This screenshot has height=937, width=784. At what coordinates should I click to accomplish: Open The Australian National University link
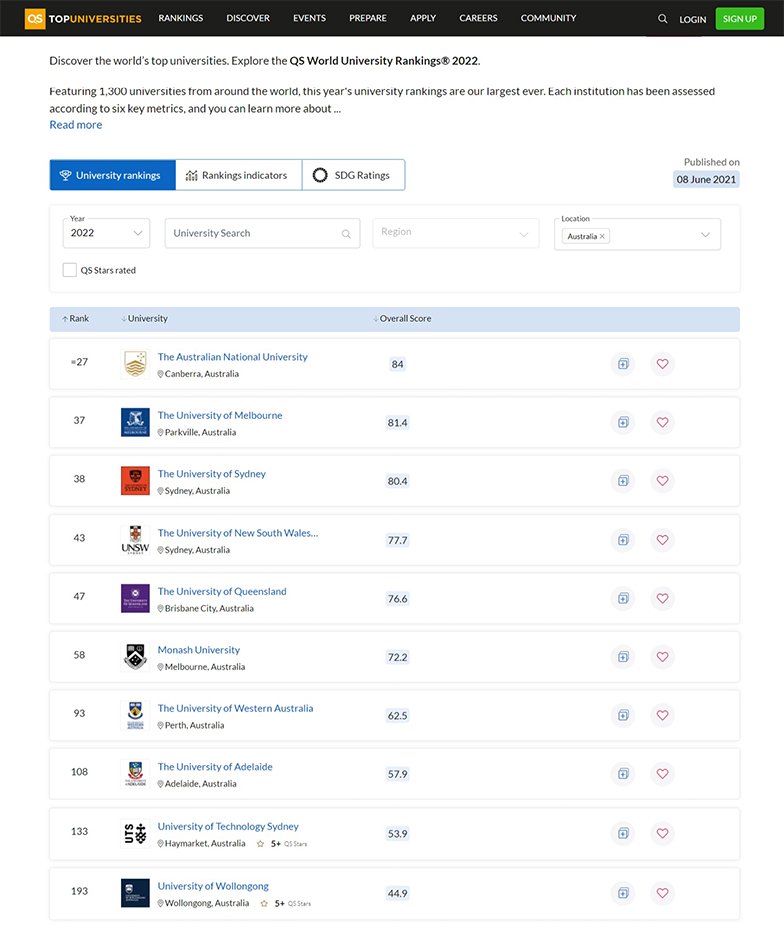point(232,357)
